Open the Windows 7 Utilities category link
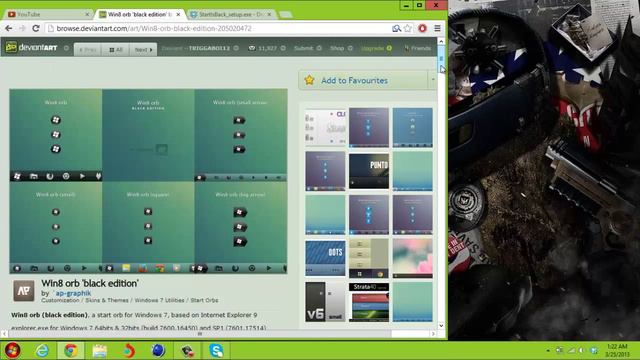Image resolution: width=640 pixels, height=360 pixels. pos(159,300)
